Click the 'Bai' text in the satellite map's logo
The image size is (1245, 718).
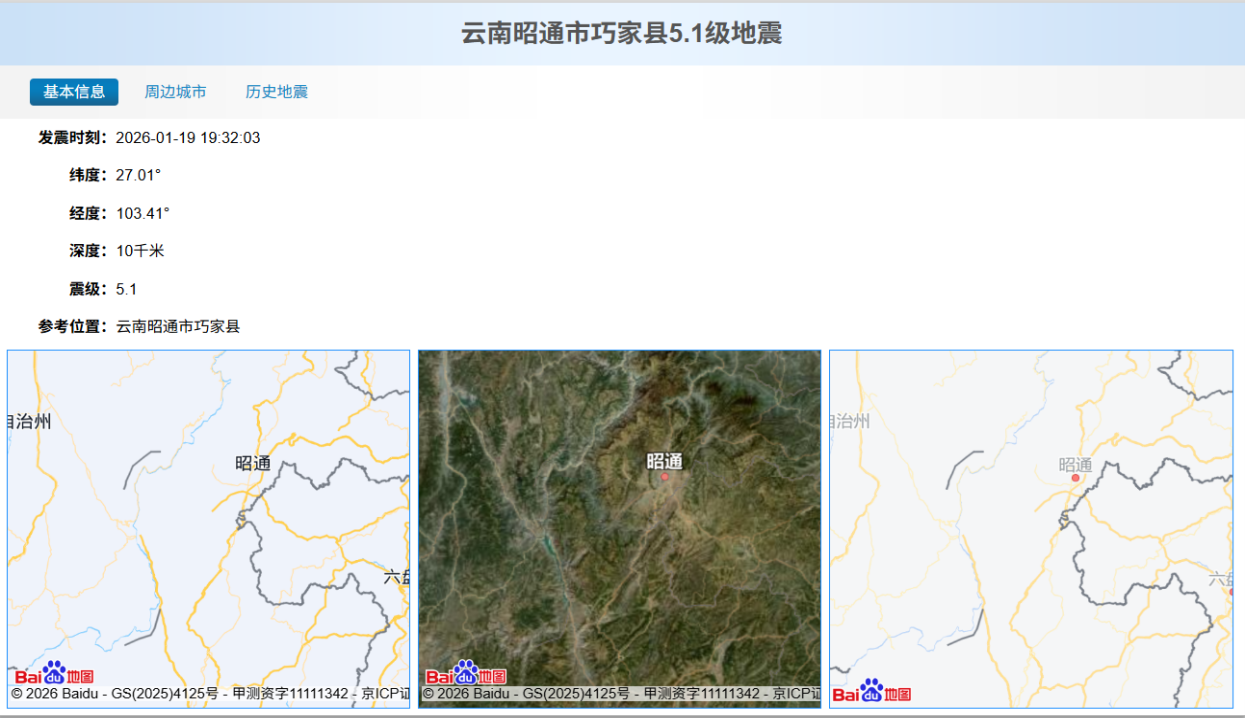pyautogui.click(x=443, y=677)
